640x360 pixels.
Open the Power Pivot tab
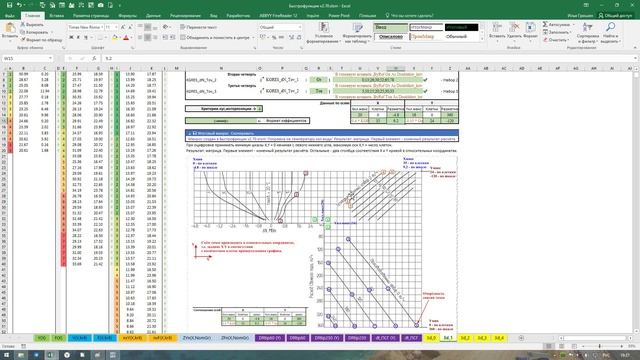click(339, 16)
